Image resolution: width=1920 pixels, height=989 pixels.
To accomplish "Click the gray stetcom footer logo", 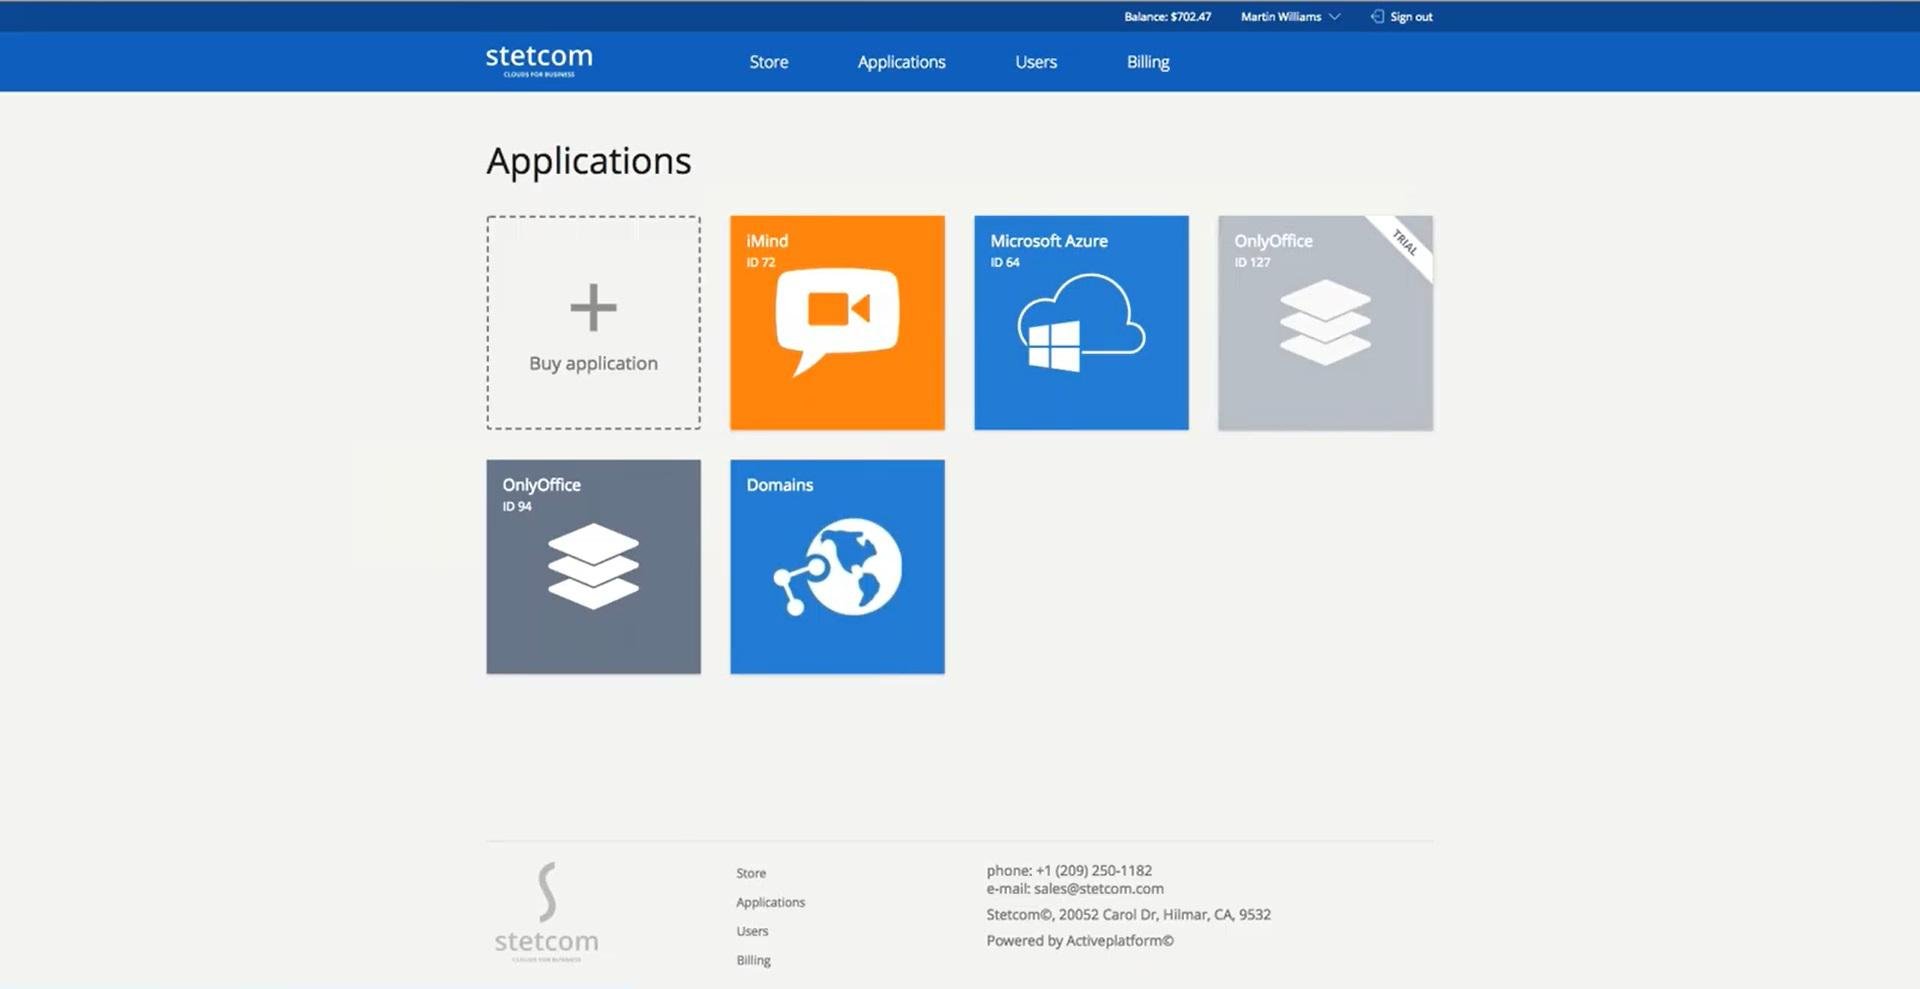I will pos(546,912).
